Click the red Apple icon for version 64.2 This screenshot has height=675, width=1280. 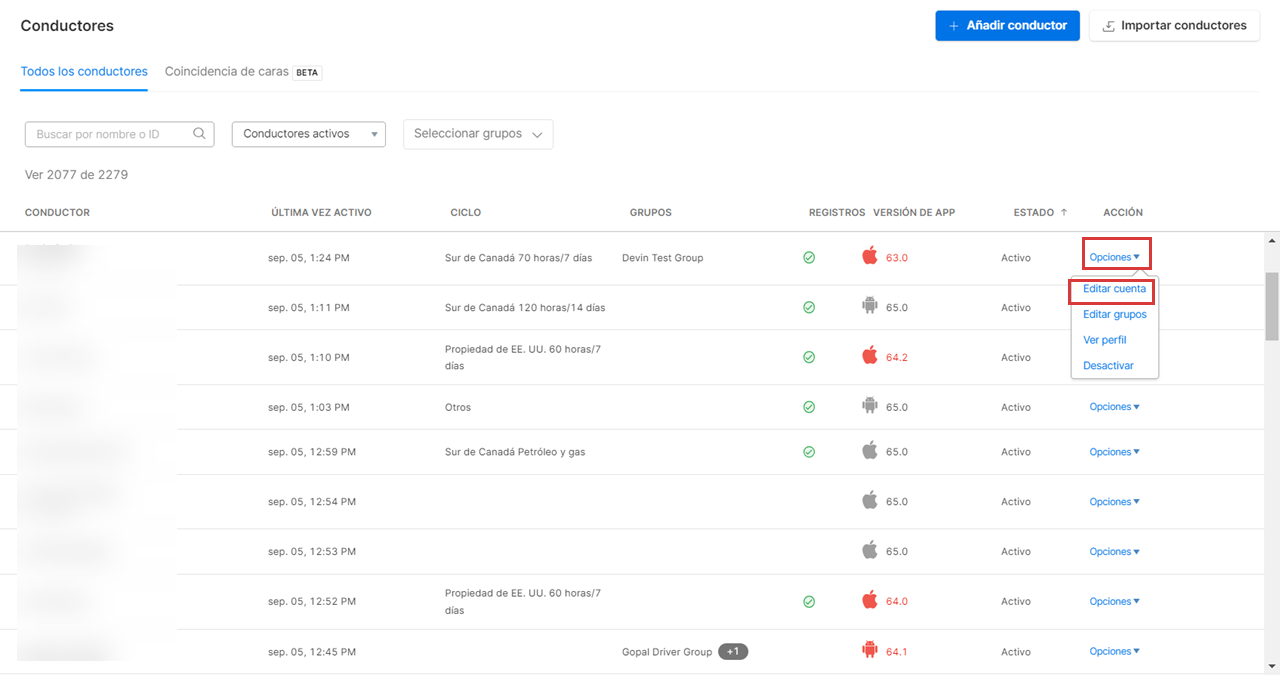[869, 356]
